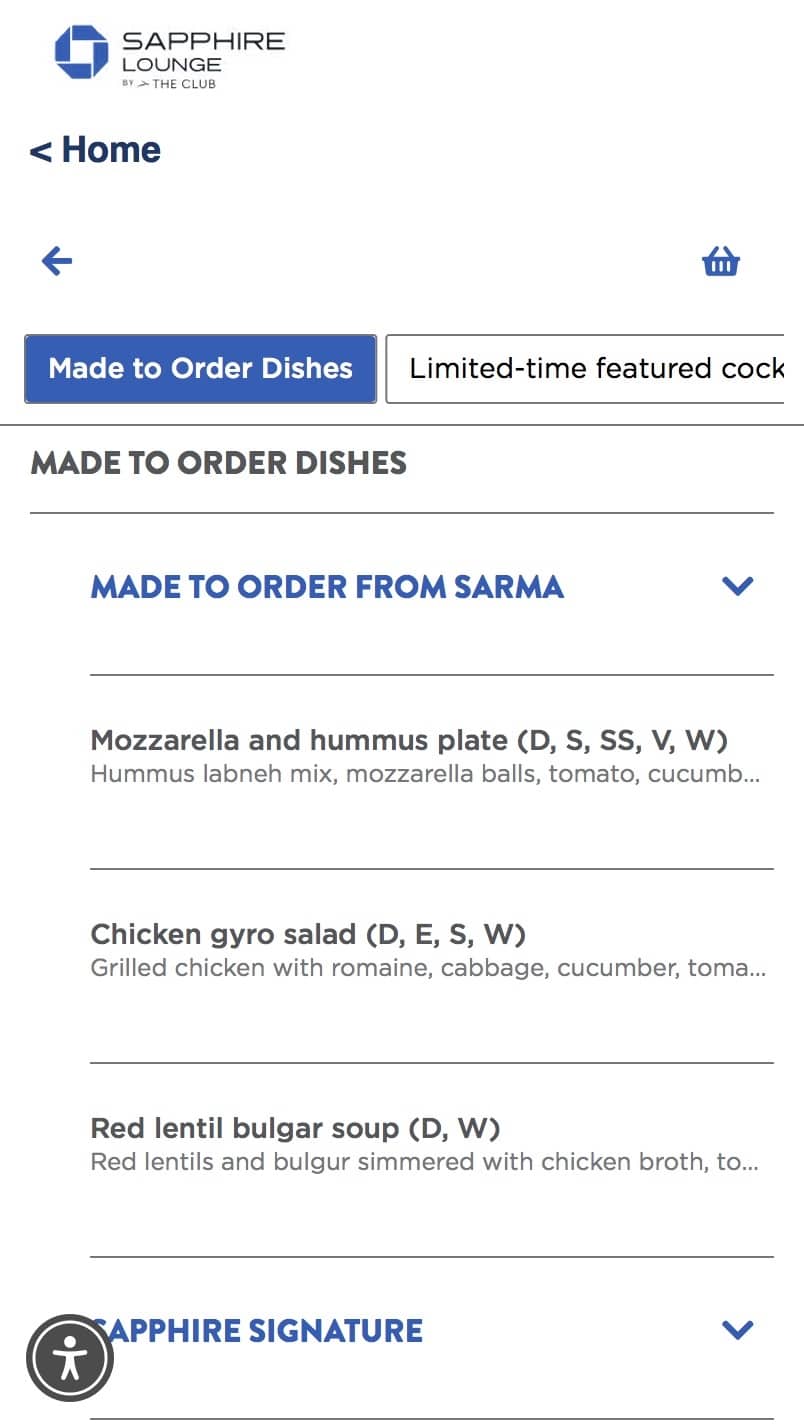The width and height of the screenshot is (804, 1428).
Task: Open the Mozzarella and hummus plate item
Action: (x=408, y=740)
